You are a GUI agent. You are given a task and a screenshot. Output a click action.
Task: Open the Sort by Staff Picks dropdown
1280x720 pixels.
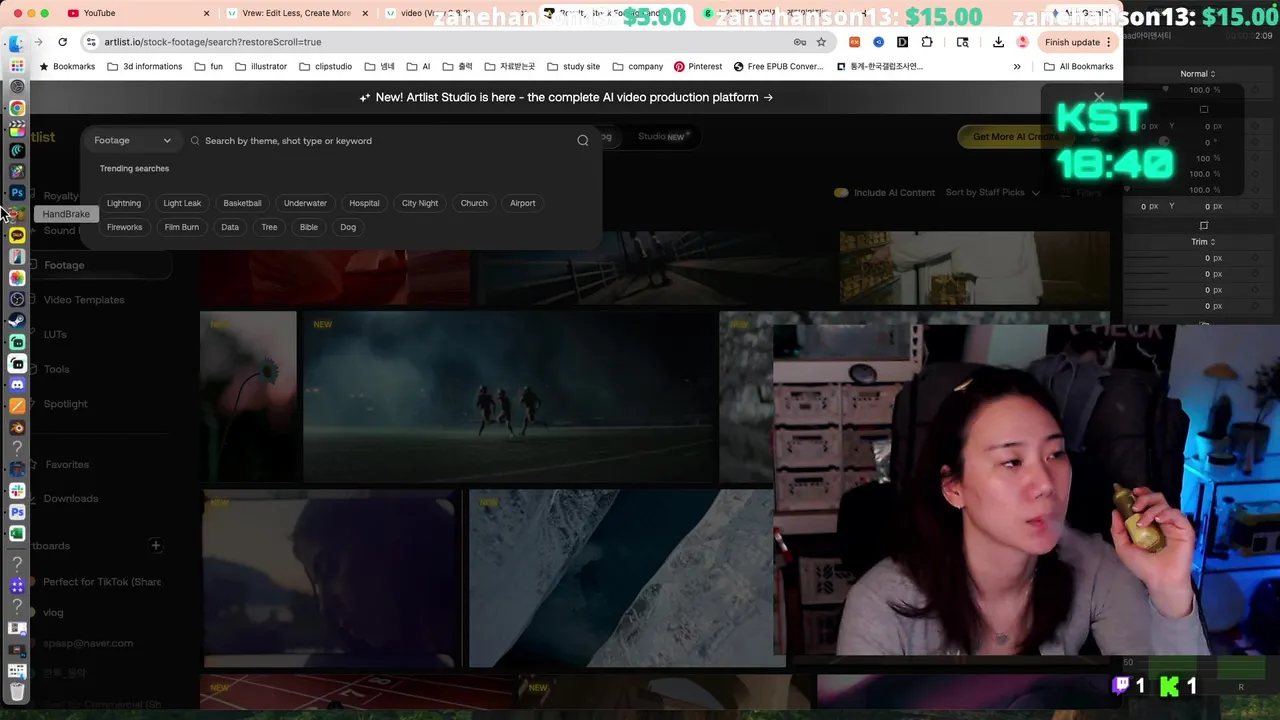992,193
